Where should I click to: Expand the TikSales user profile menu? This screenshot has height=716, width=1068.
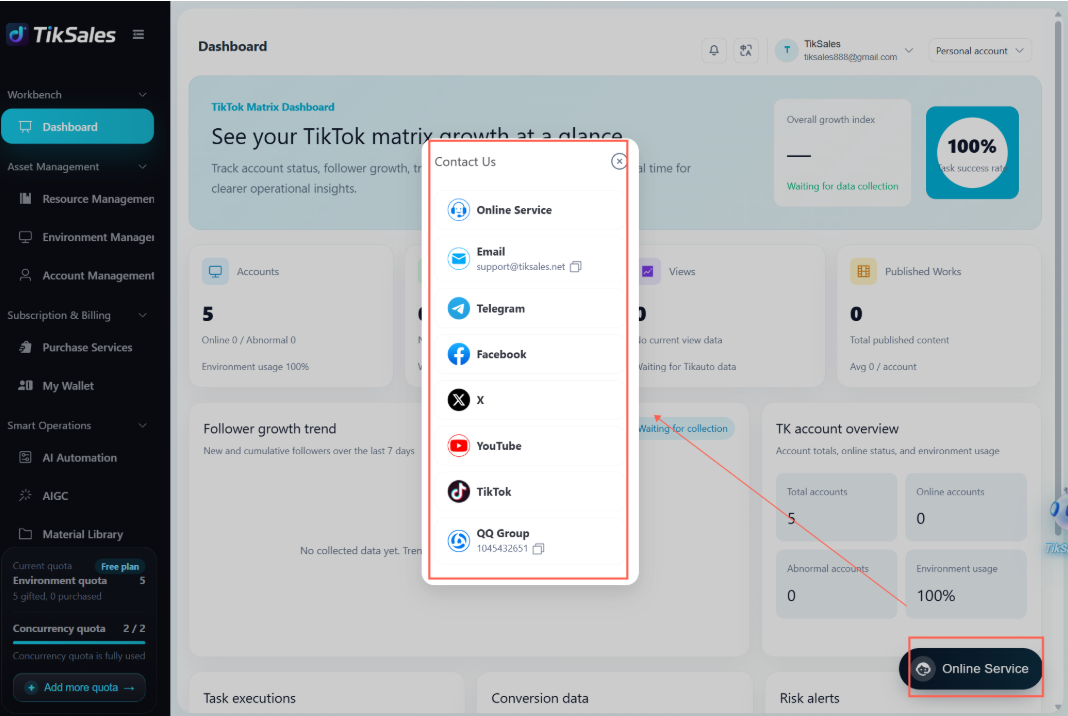[x=845, y=50]
